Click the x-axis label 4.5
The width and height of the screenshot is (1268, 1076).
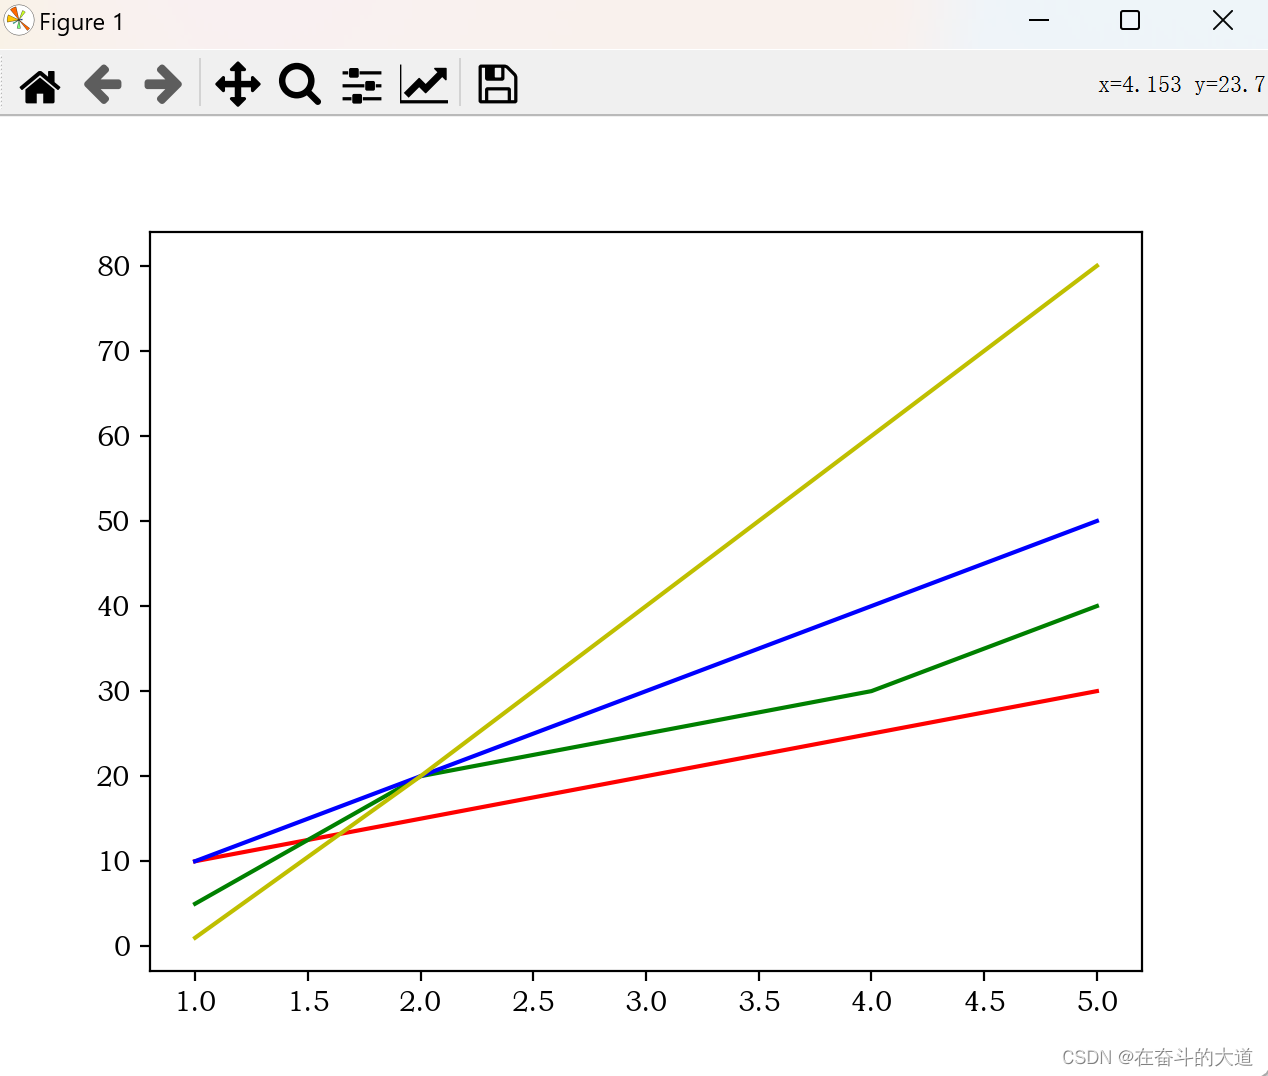click(984, 1001)
